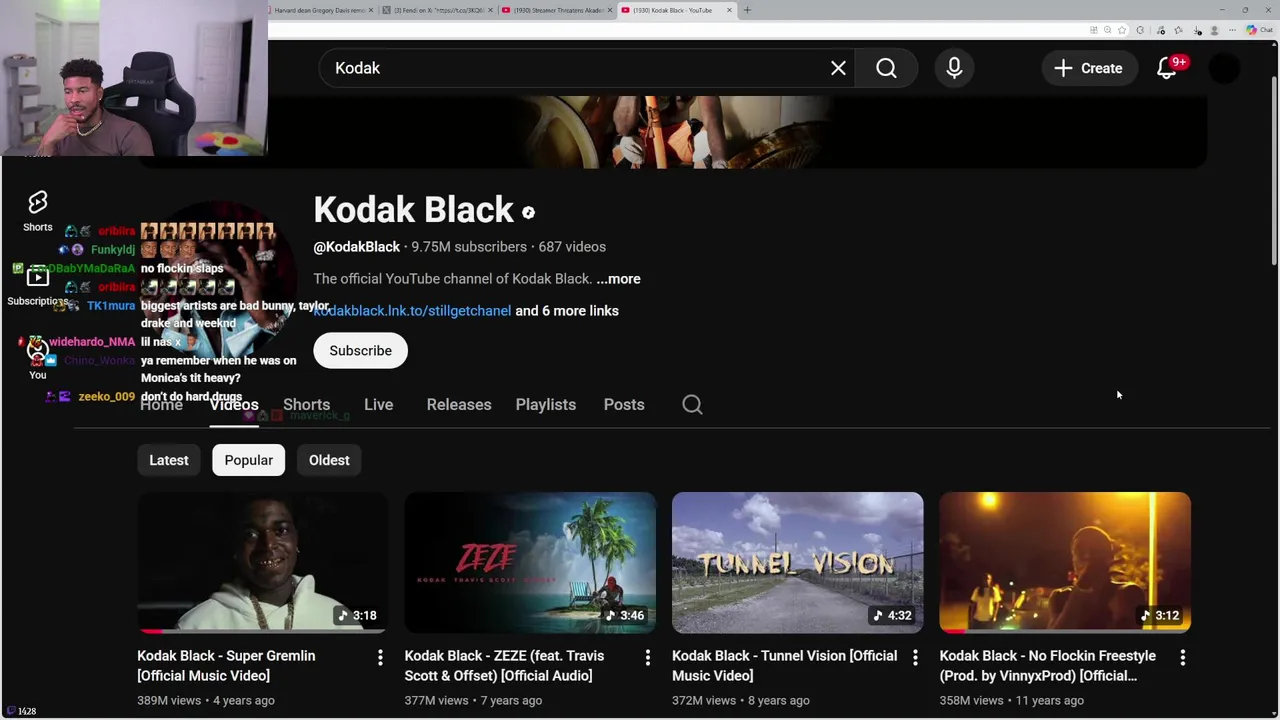Image resolution: width=1280 pixels, height=720 pixels.
Task: Open options menu for ZEZE video
Action: [647, 657]
